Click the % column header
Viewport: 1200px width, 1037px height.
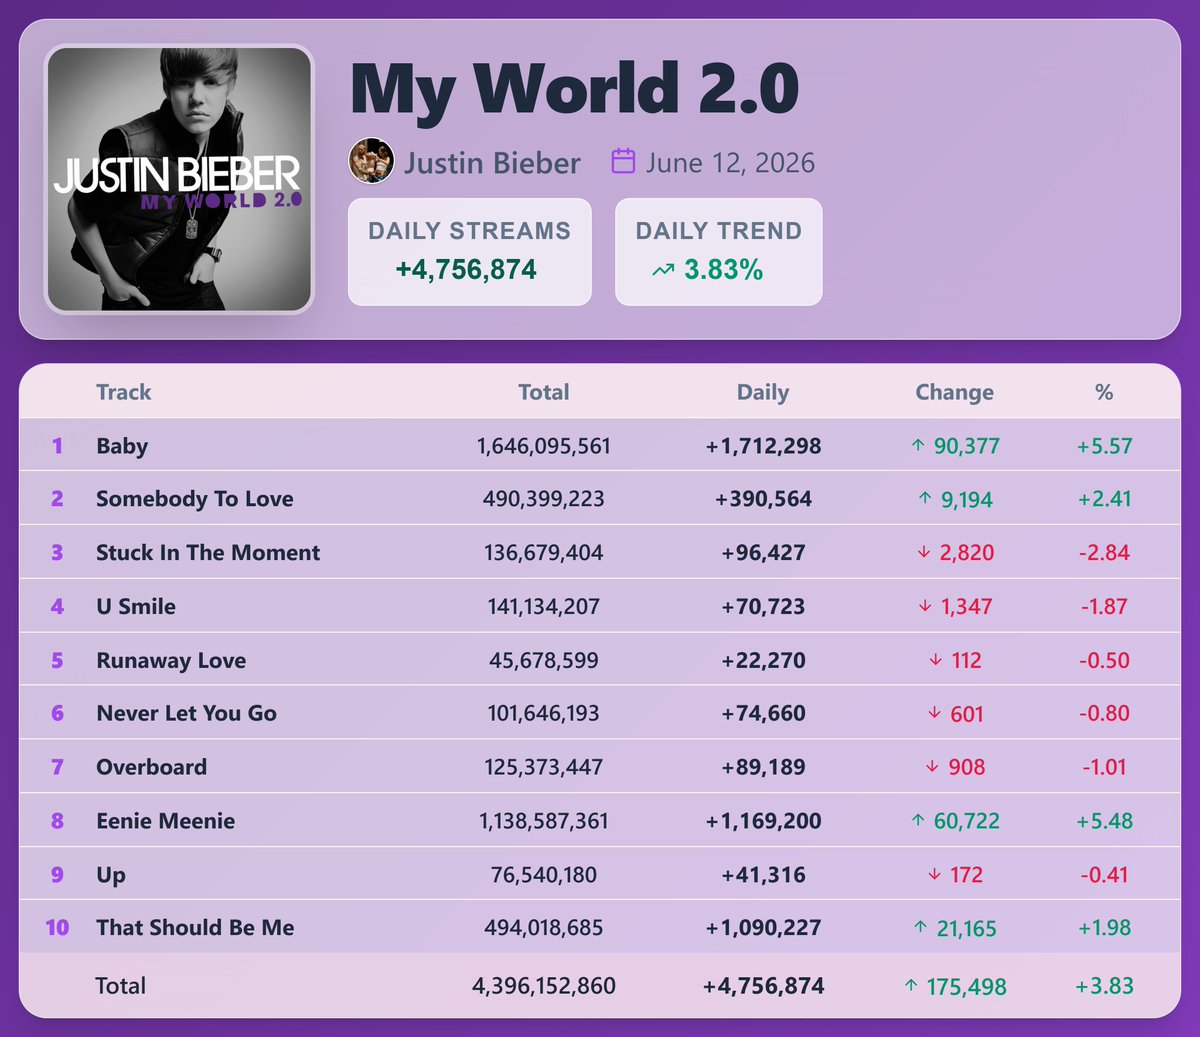coord(1104,392)
